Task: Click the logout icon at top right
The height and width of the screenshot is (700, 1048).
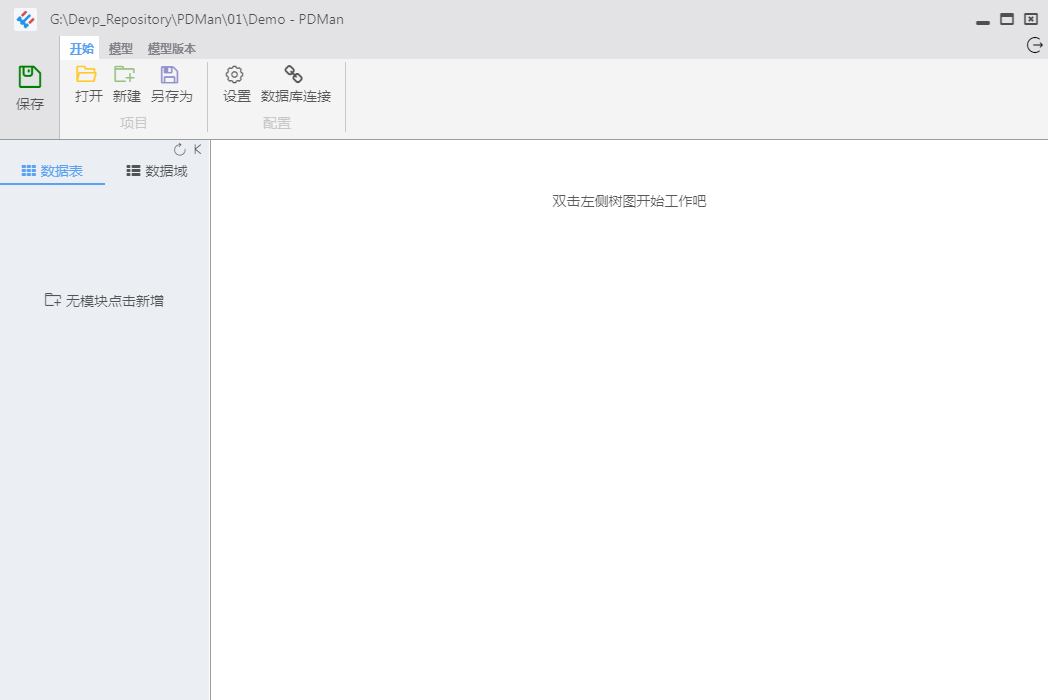Action: [1034, 45]
